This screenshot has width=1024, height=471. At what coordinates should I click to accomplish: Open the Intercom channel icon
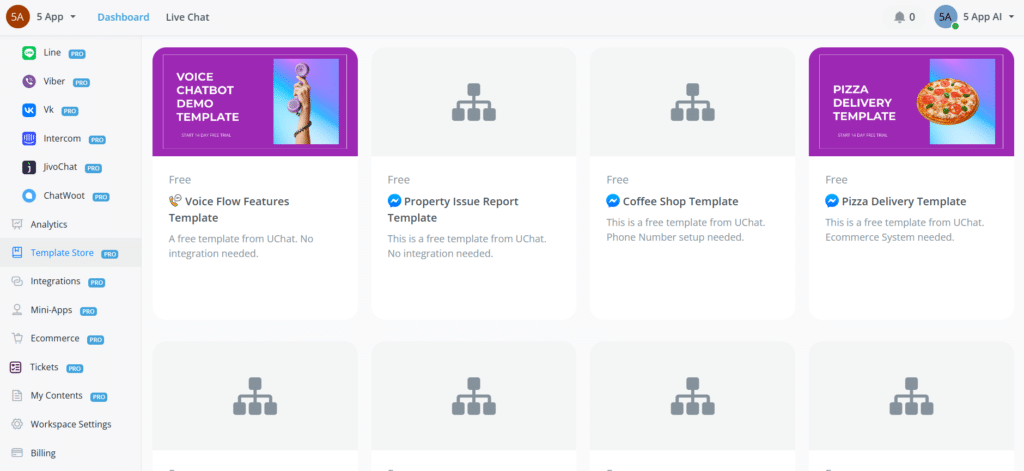tap(29, 138)
